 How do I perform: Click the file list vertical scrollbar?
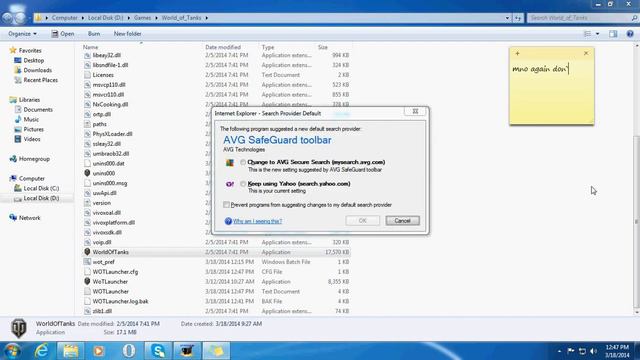tap(636, 222)
